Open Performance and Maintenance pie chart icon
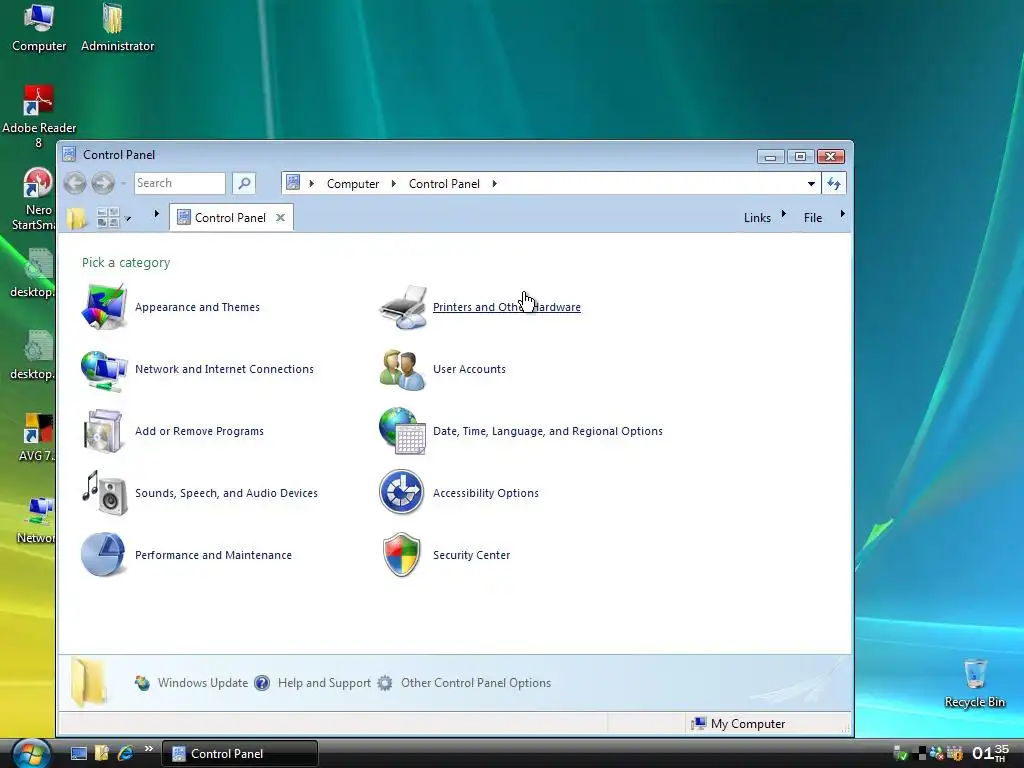 [103, 554]
